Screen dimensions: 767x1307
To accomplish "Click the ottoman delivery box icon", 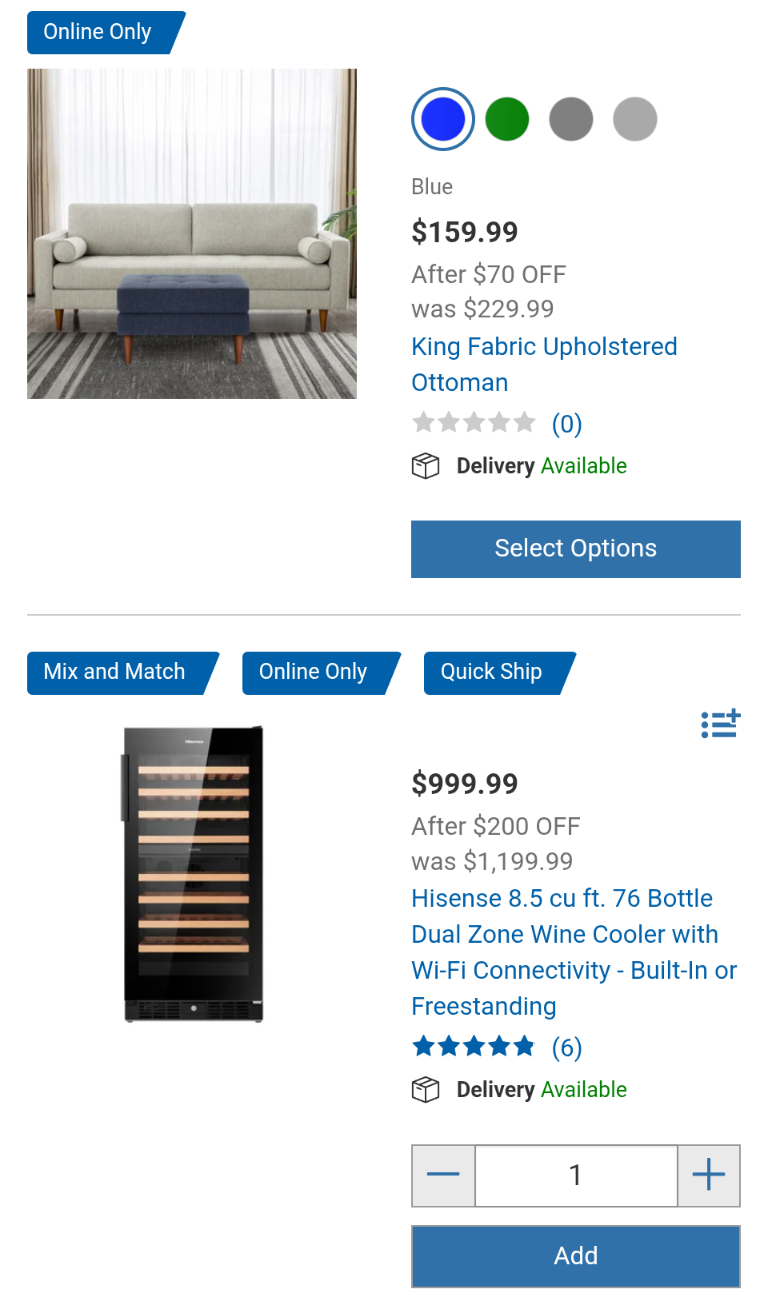I will (x=426, y=466).
